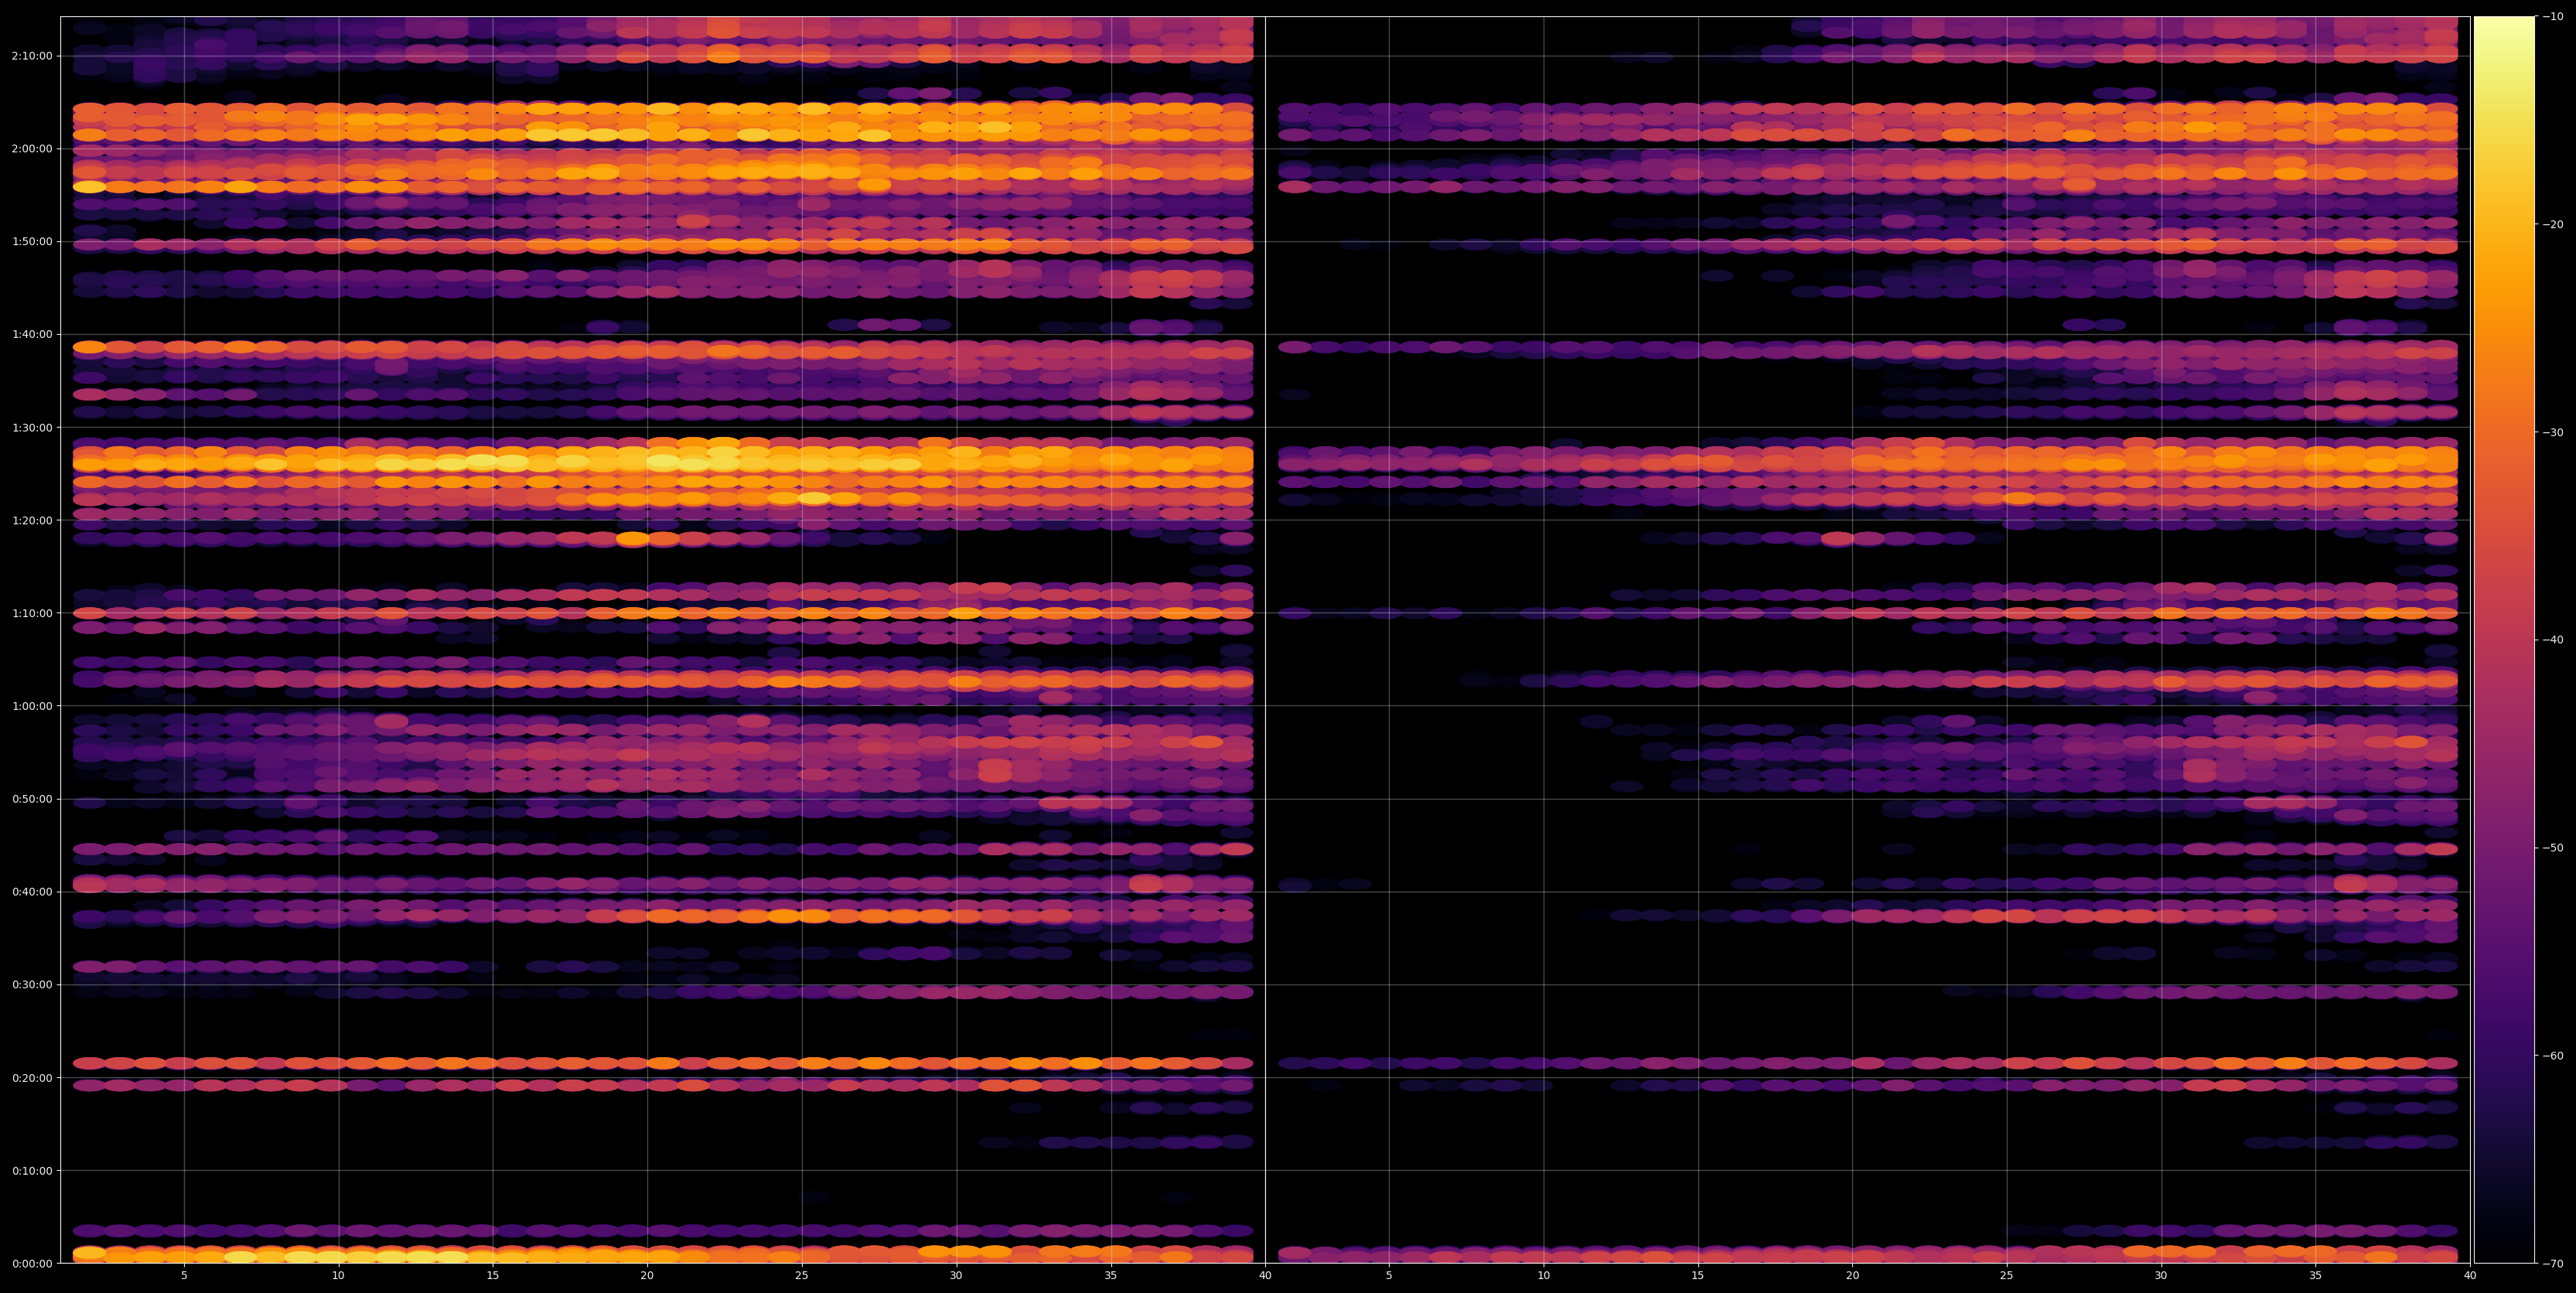Select x-axis label 20 of right heatmap

point(1852,1276)
